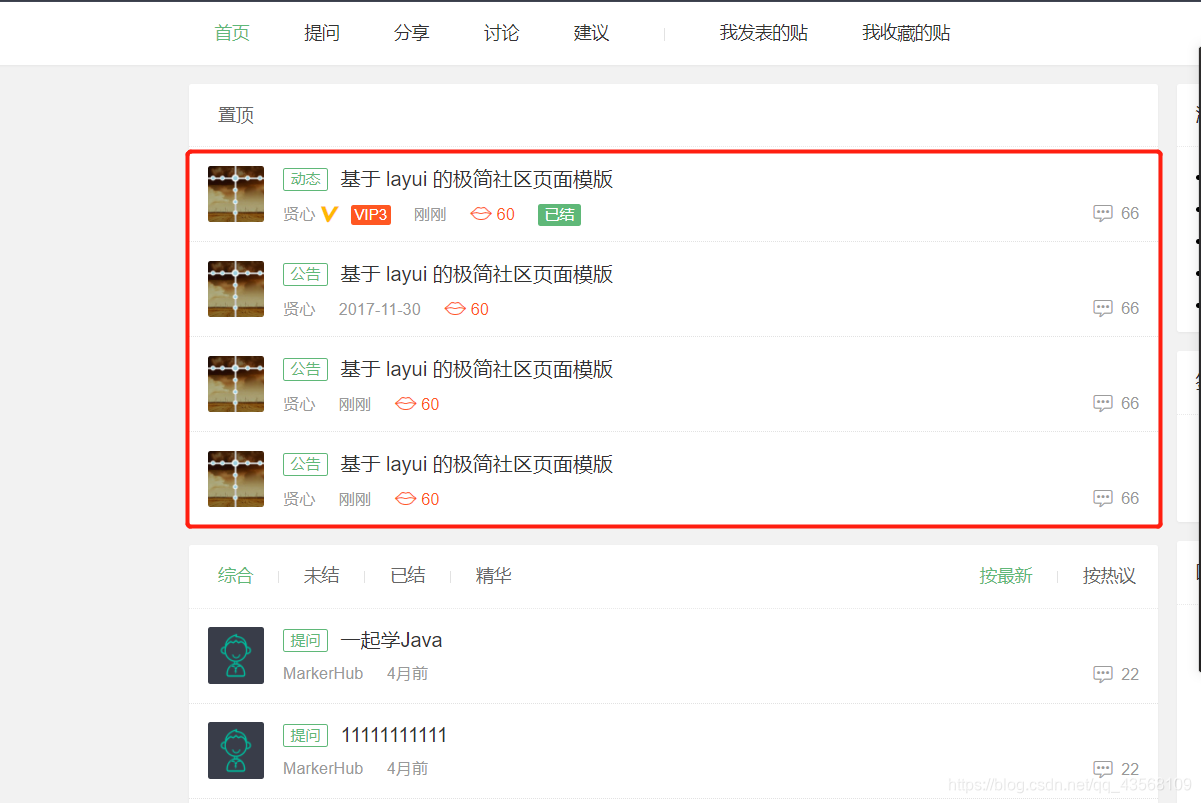Click the yellow verified checkmark beside 贤心
Screen dimensions: 1201x803
point(330,214)
